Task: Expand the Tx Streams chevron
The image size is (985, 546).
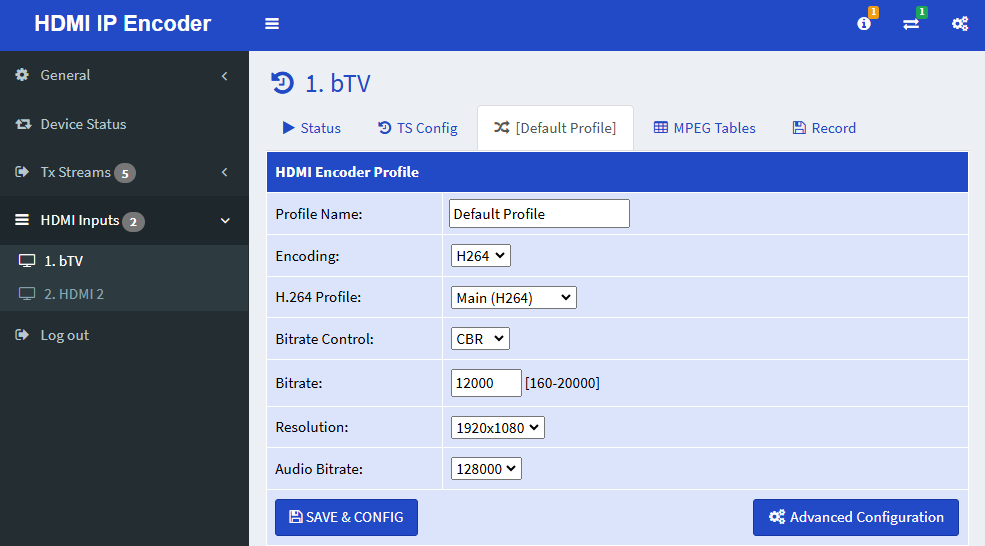Action: tap(224, 172)
